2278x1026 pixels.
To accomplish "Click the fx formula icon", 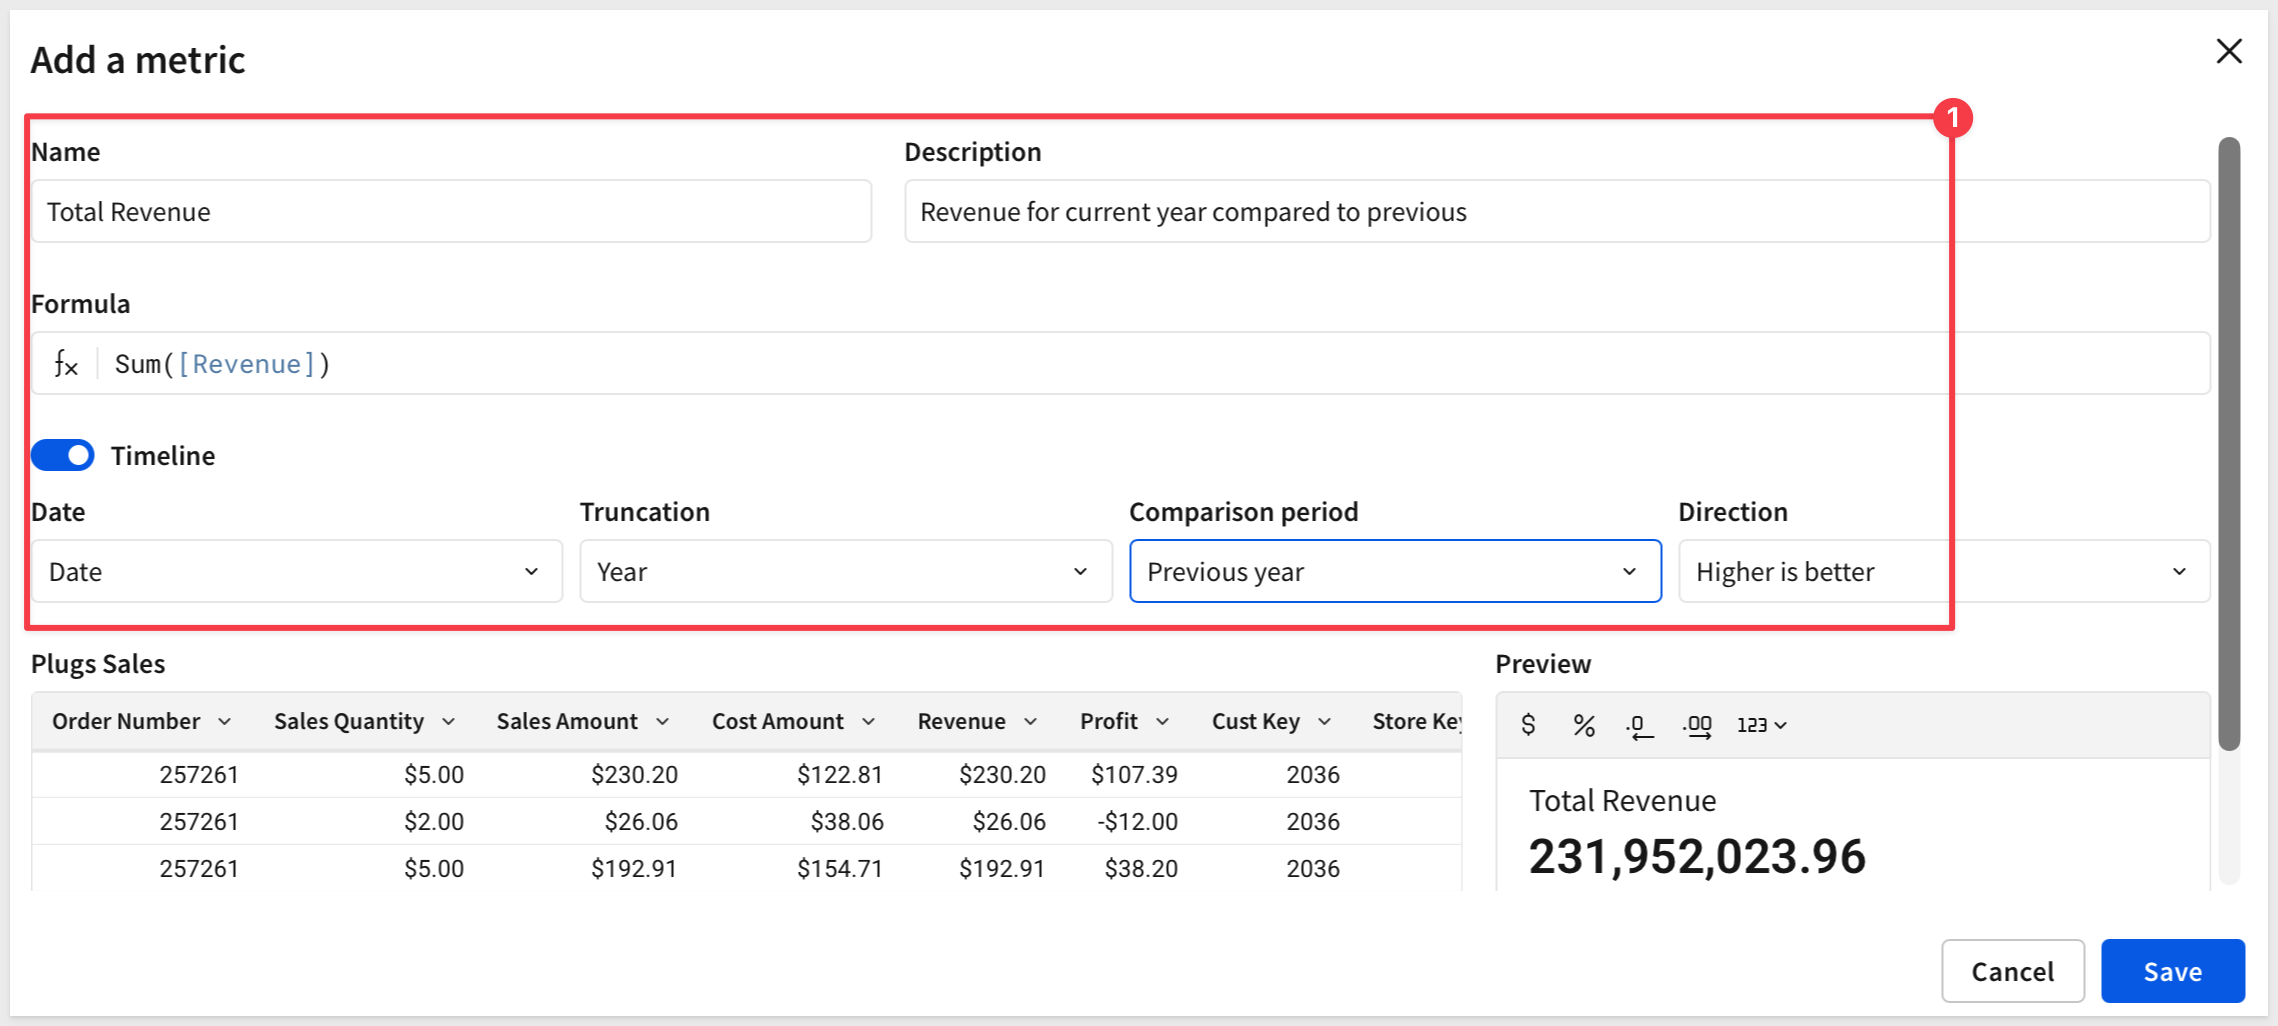I will tap(66, 364).
